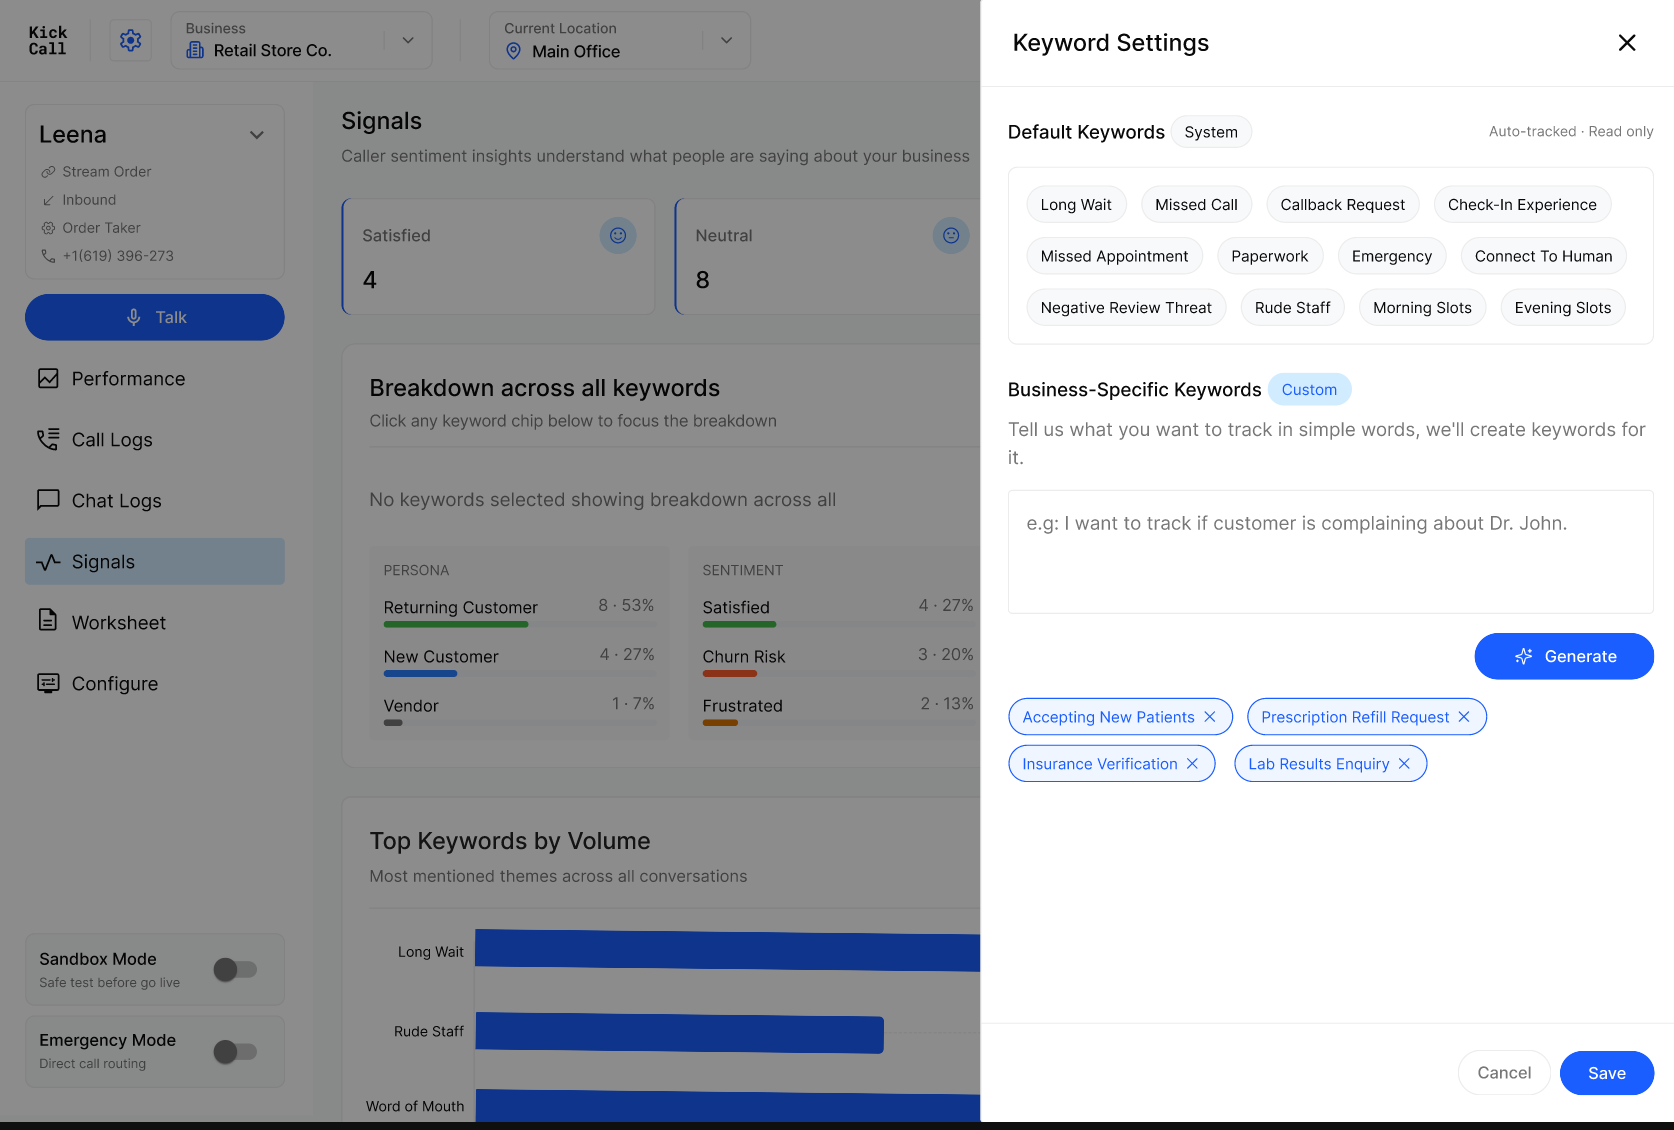Click the Chat Logs bubble icon

[48, 500]
